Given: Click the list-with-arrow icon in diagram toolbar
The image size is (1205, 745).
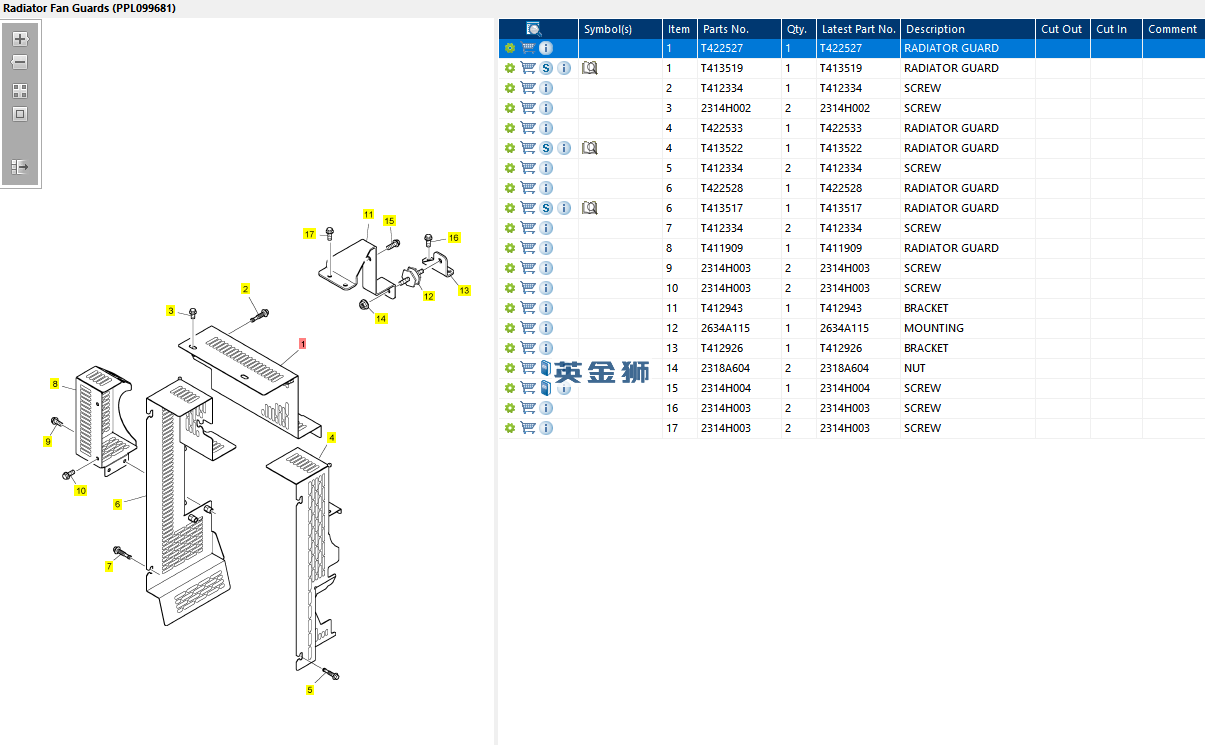Looking at the screenshot, I should click(20, 167).
